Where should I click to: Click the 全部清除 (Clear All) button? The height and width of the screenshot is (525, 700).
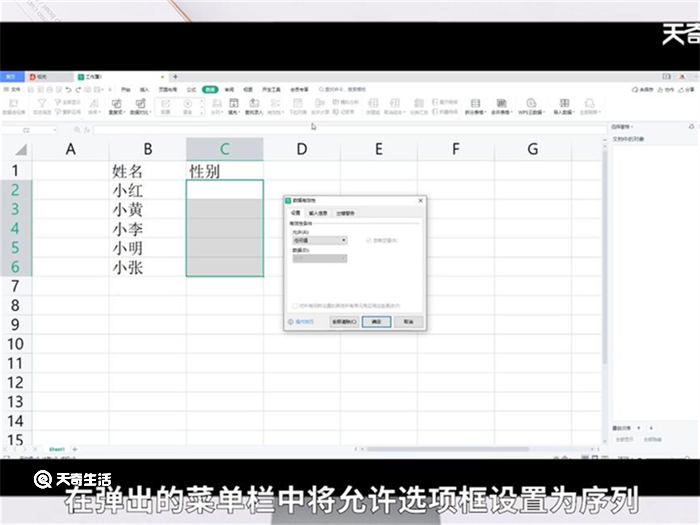[344, 322]
